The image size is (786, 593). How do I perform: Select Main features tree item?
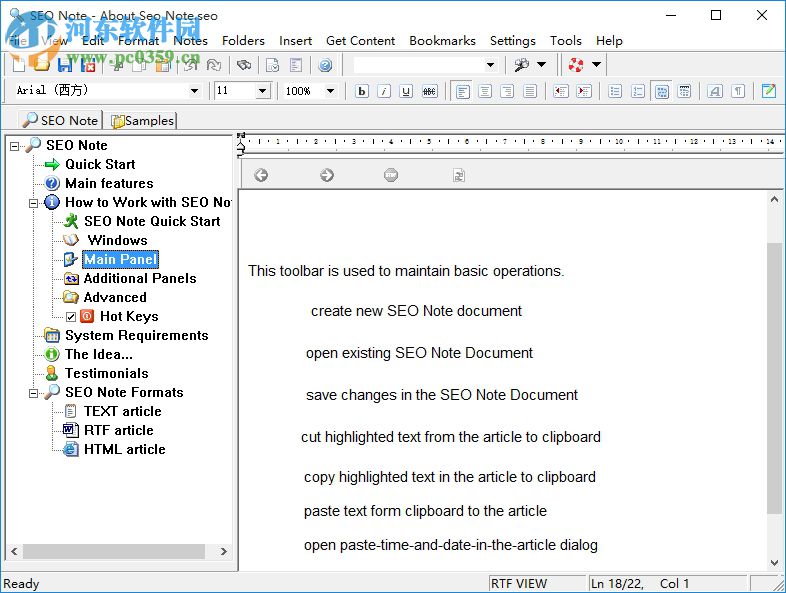(x=109, y=183)
